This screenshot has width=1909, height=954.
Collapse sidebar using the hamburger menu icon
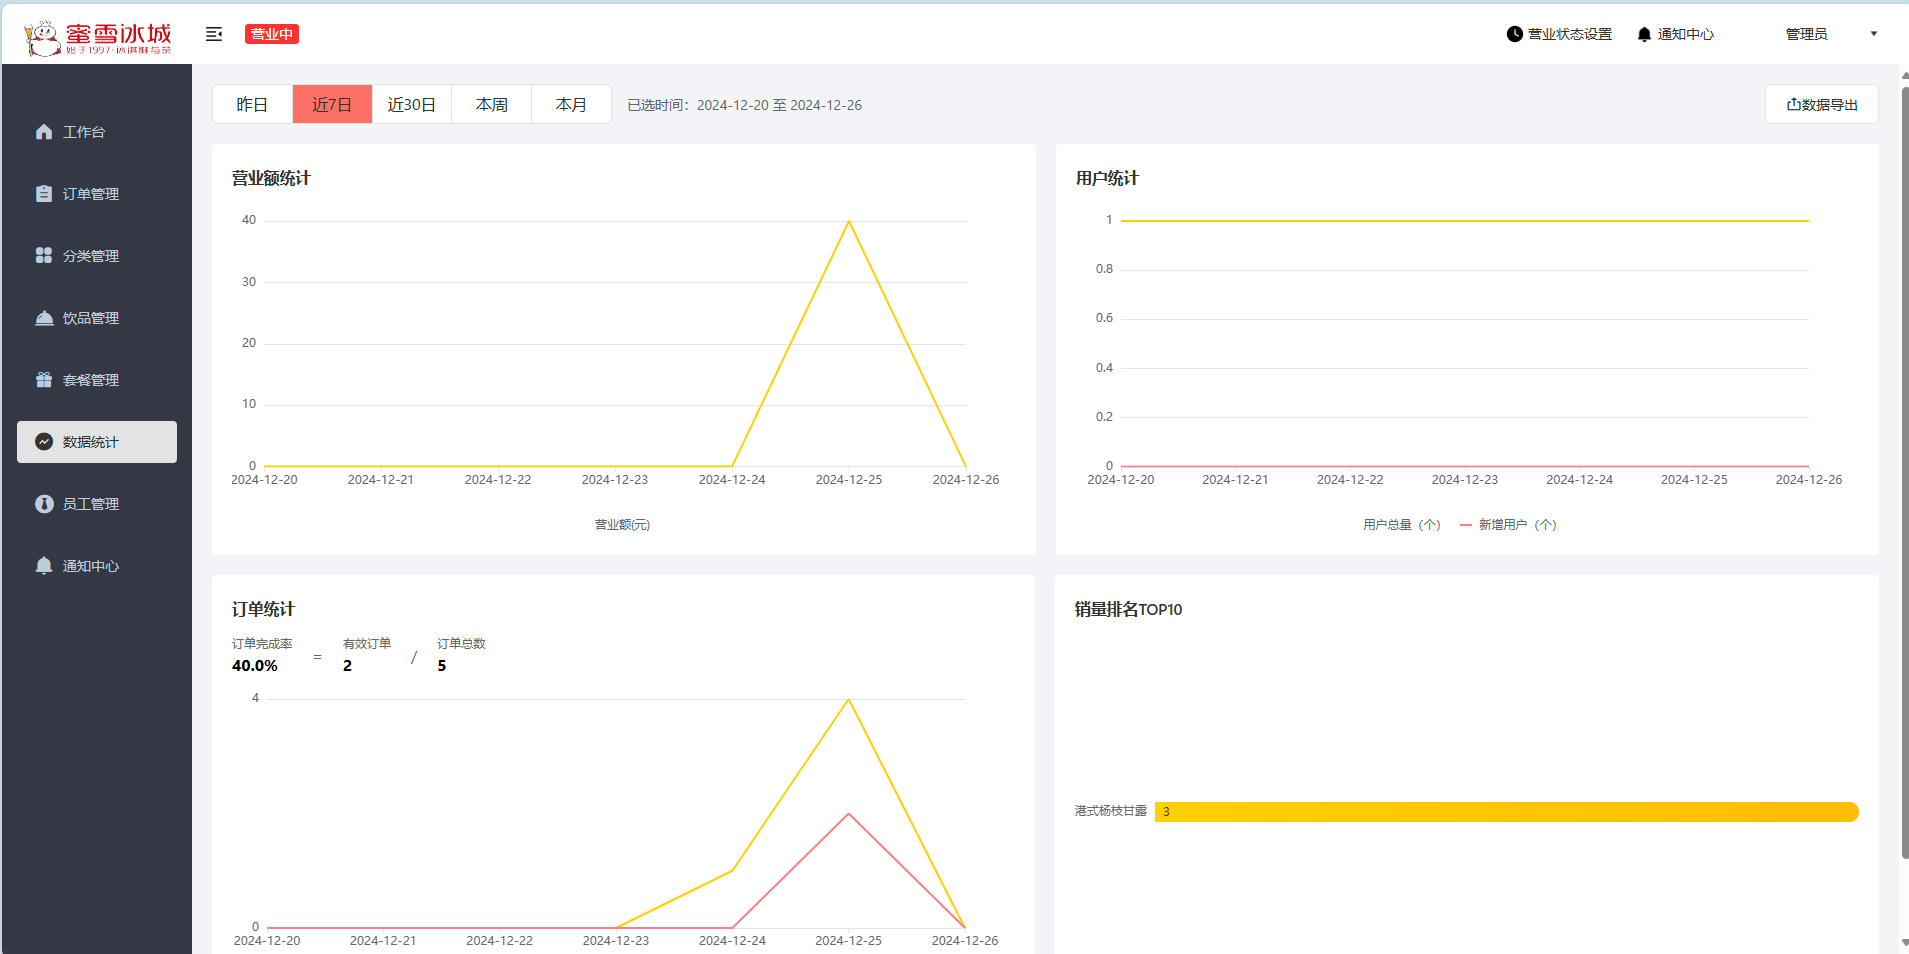[214, 34]
